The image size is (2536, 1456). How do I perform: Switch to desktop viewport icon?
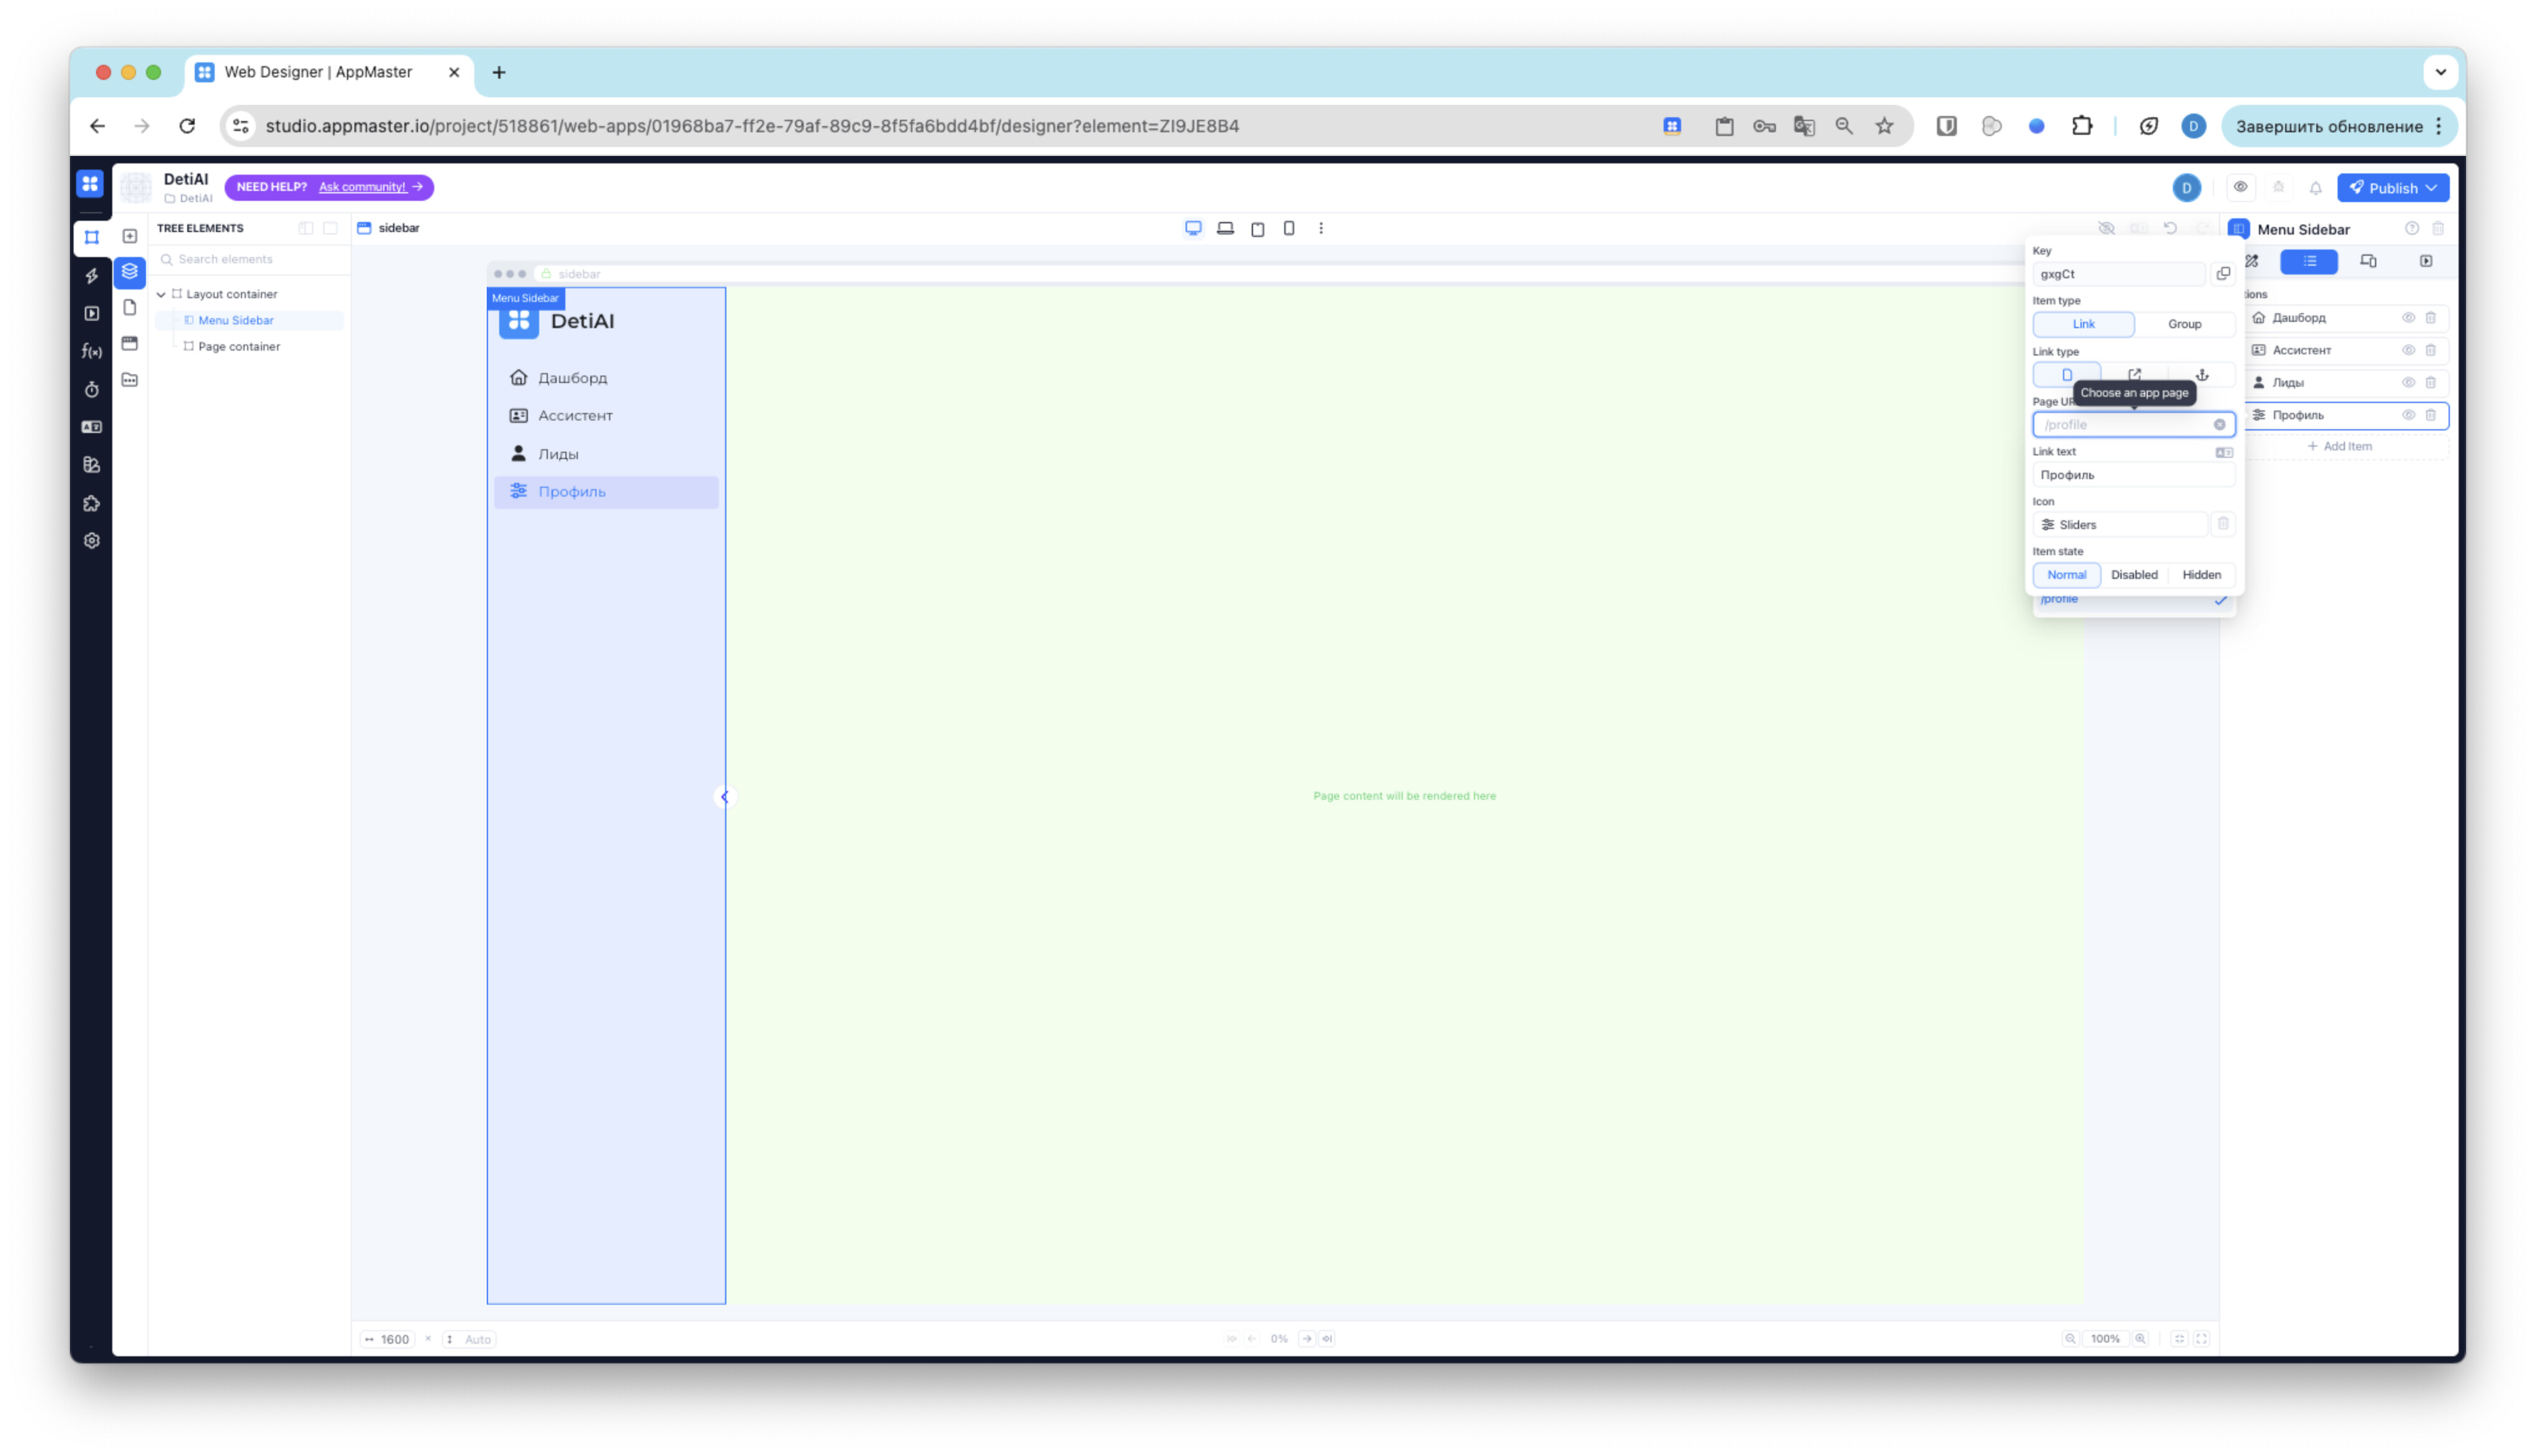[1193, 228]
